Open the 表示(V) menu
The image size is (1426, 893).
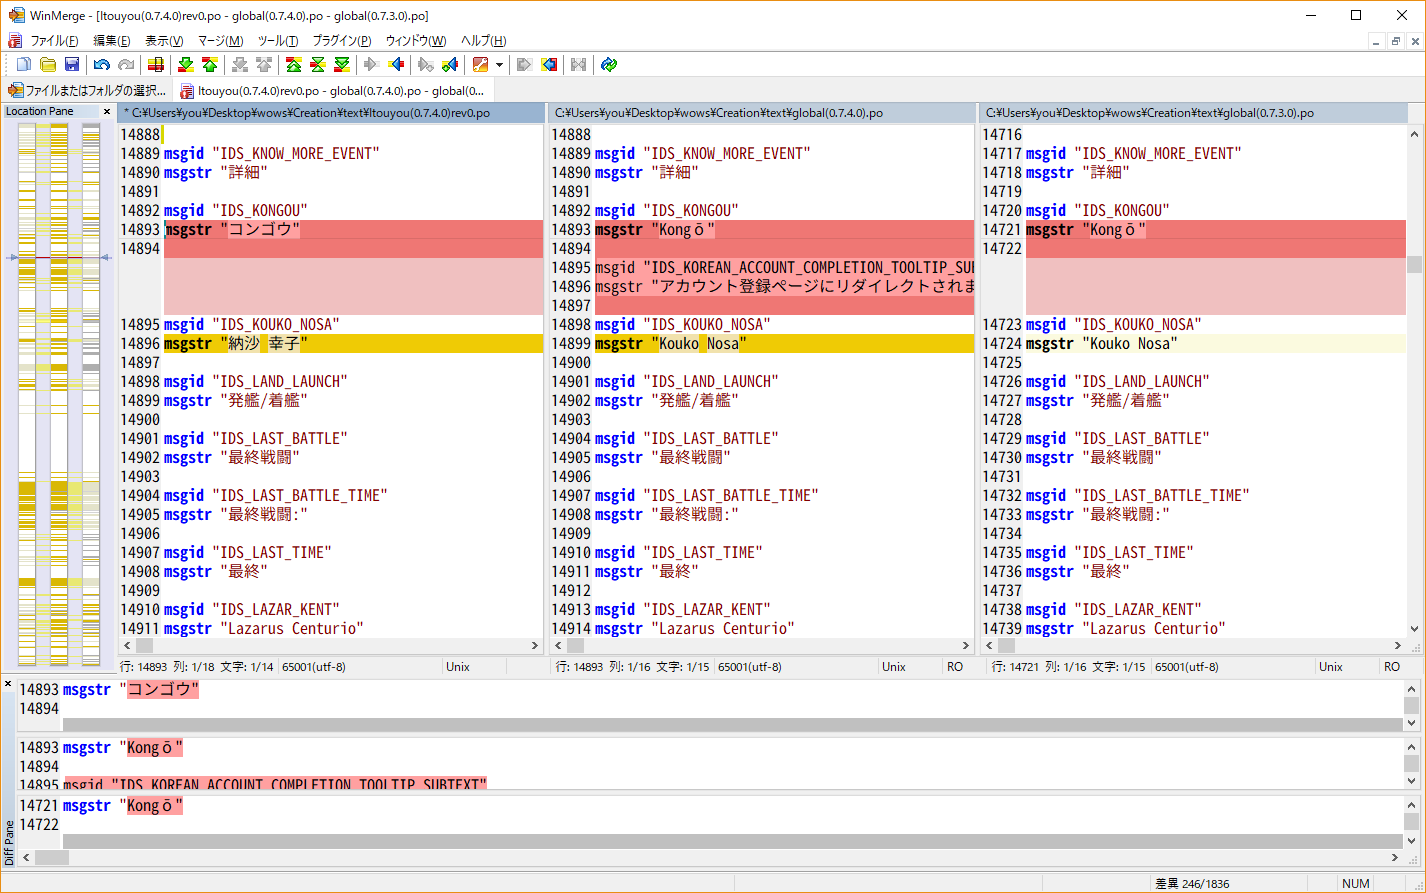click(164, 41)
